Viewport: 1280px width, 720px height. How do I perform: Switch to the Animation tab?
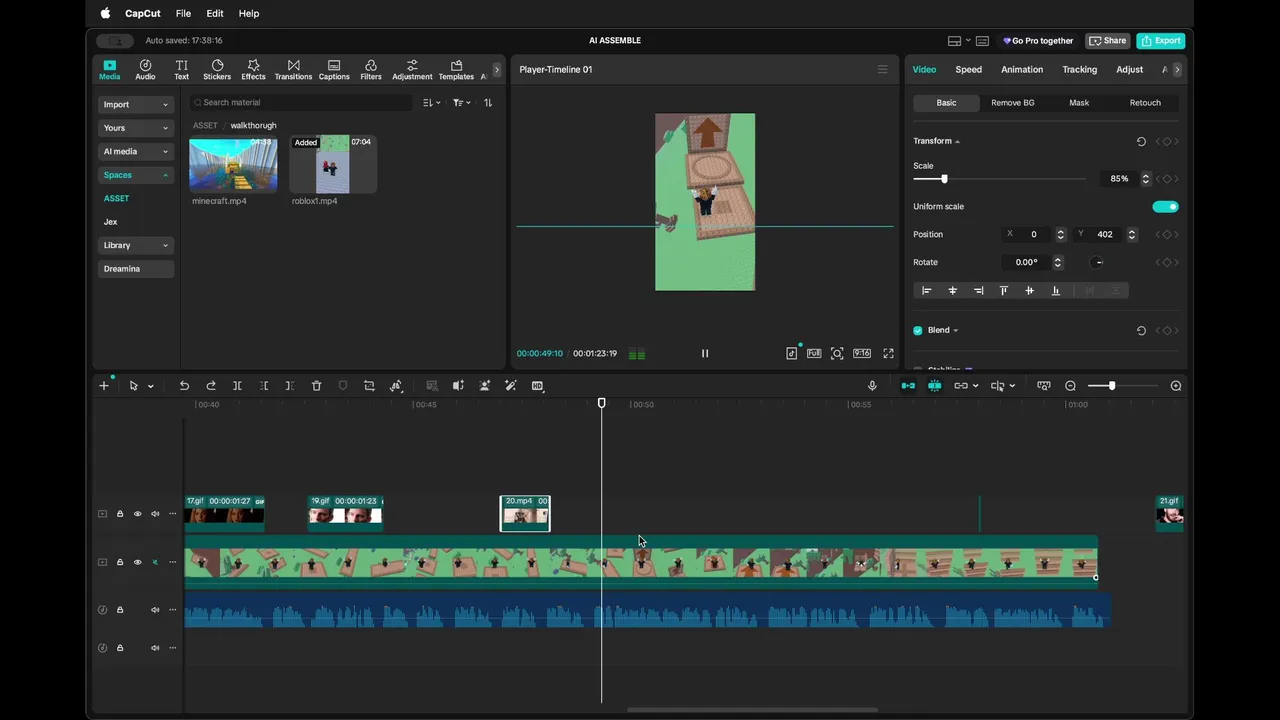(x=1022, y=70)
